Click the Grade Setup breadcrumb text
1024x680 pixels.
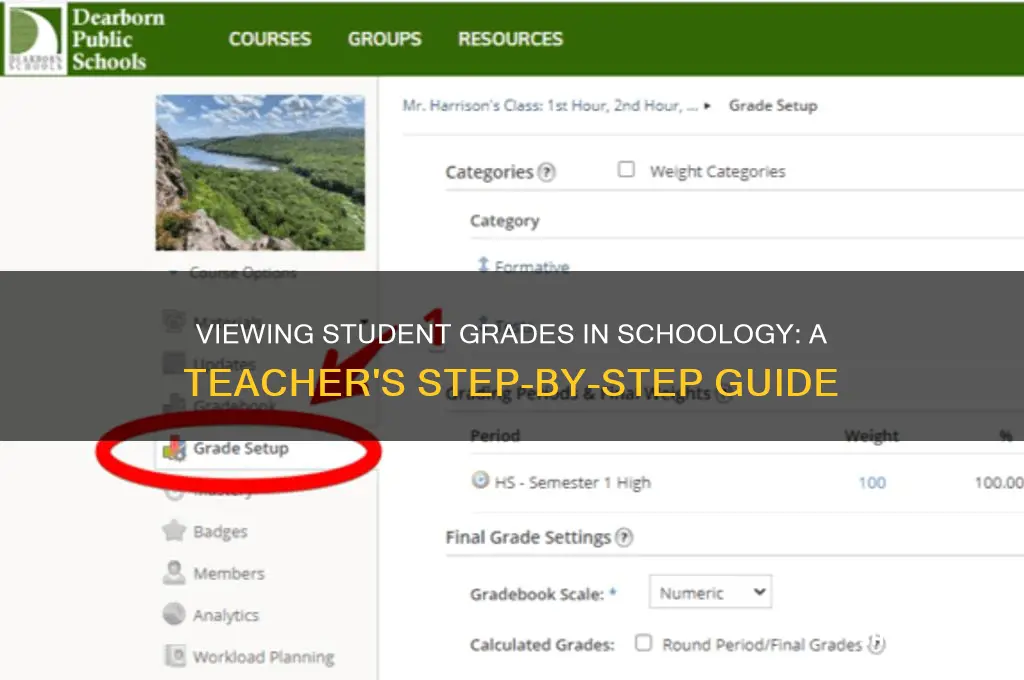click(x=773, y=106)
